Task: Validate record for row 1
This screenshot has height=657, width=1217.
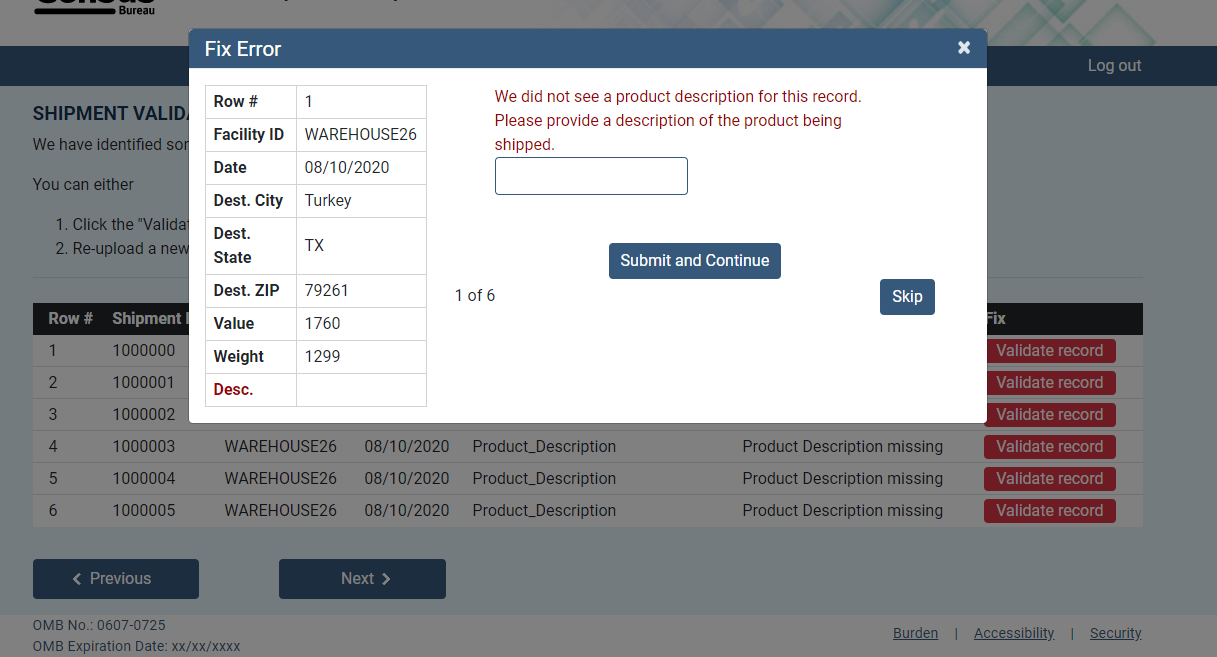Action: [1049, 351]
